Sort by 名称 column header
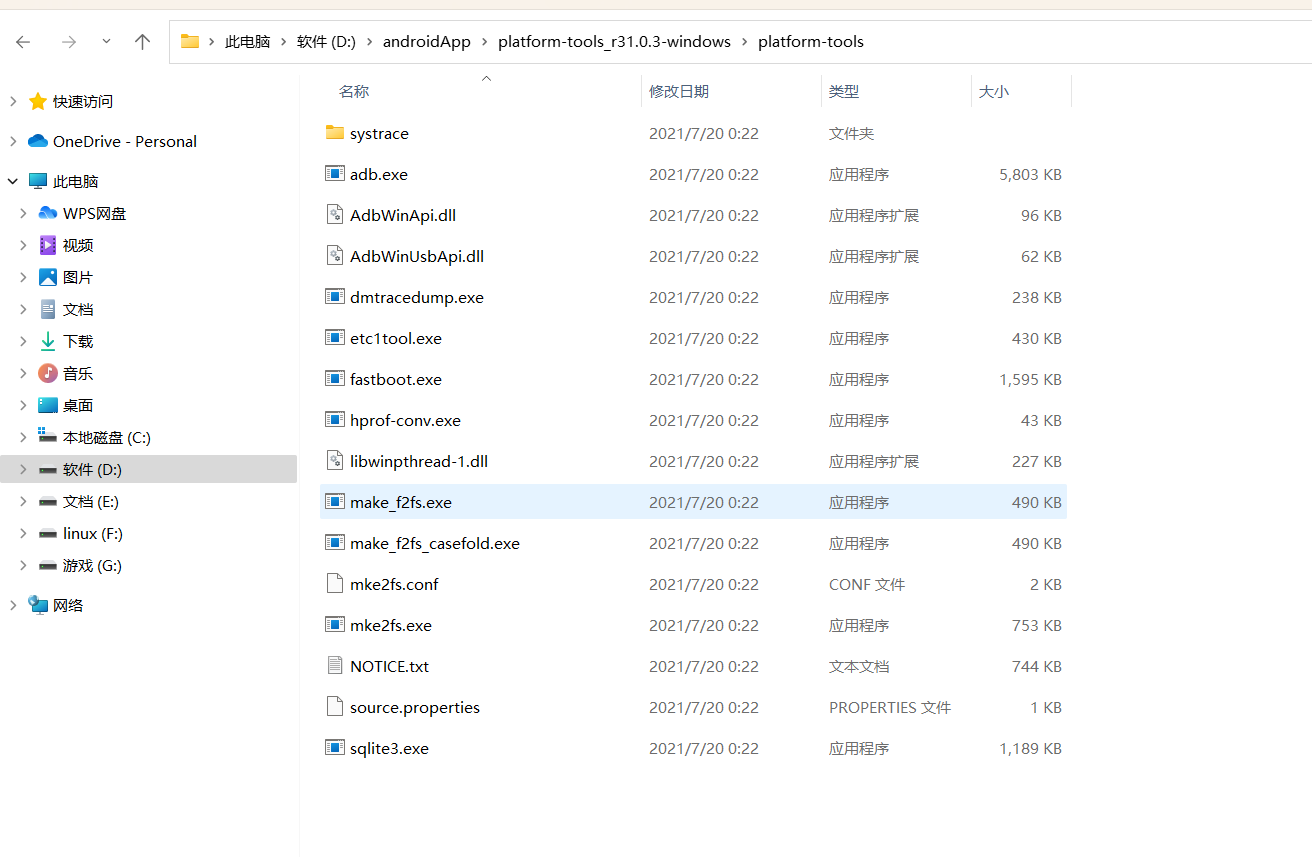This screenshot has height=857, width=1312. click(x=354, y=91)
